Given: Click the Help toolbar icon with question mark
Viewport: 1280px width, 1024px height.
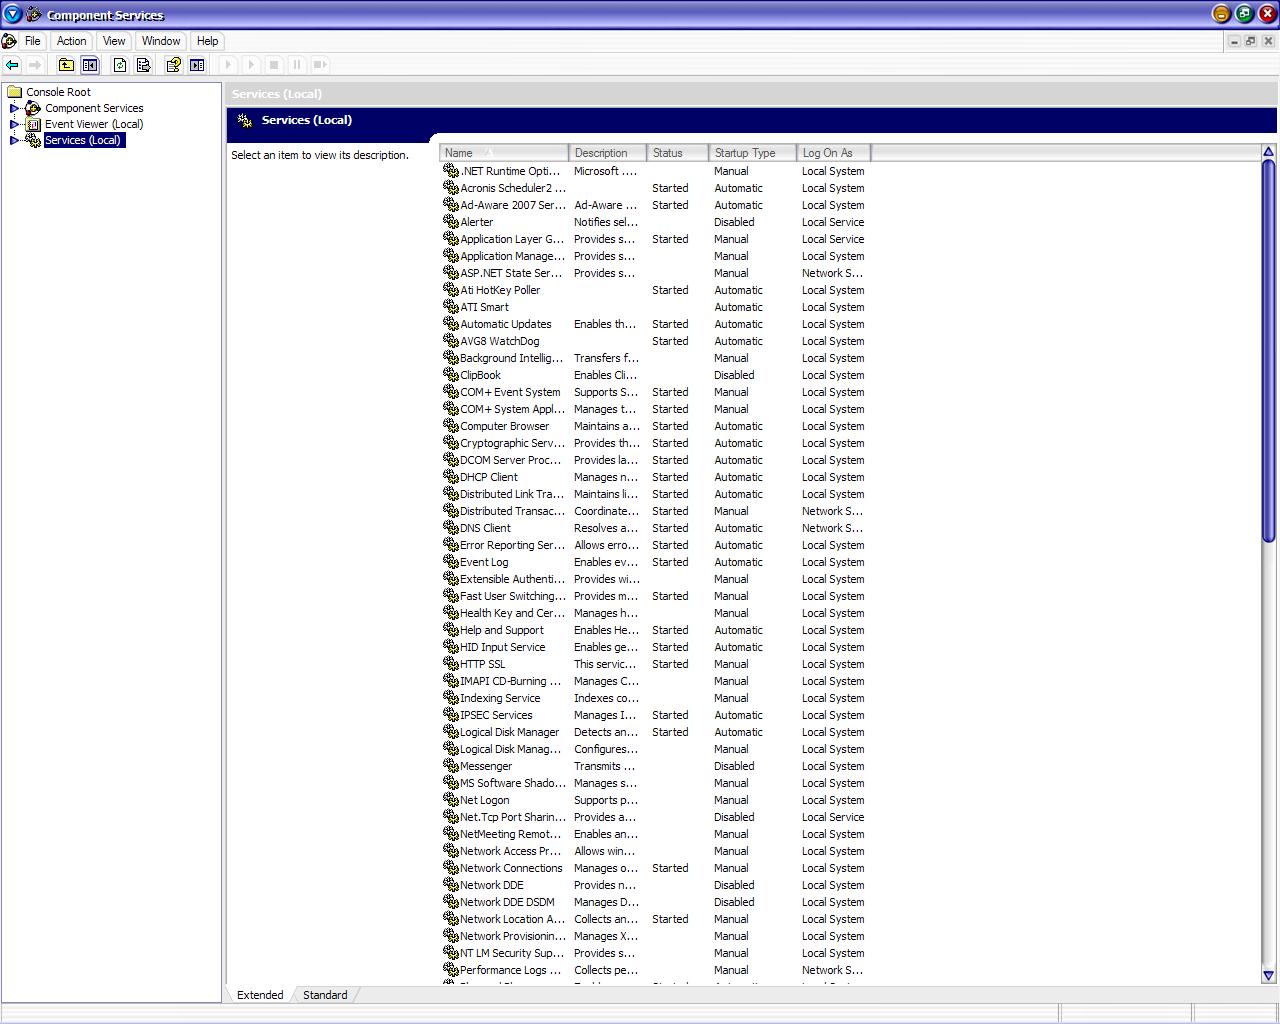Looking at the screenshot, I should tap(174, 65).
